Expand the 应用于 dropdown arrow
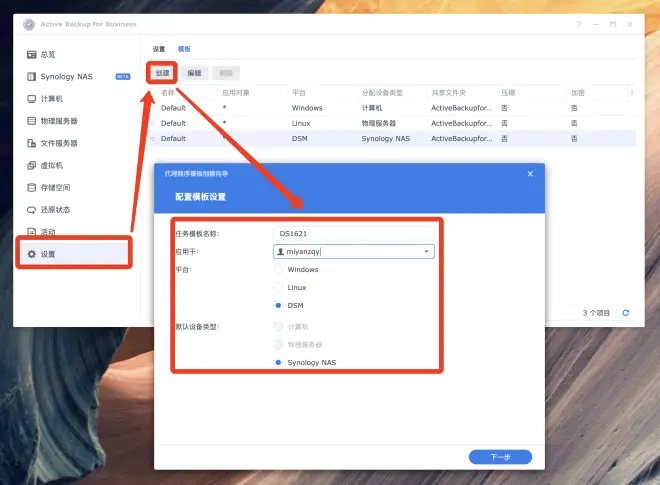Image resolution: width=660 pixels, height=485 pixels. point(426,251)
